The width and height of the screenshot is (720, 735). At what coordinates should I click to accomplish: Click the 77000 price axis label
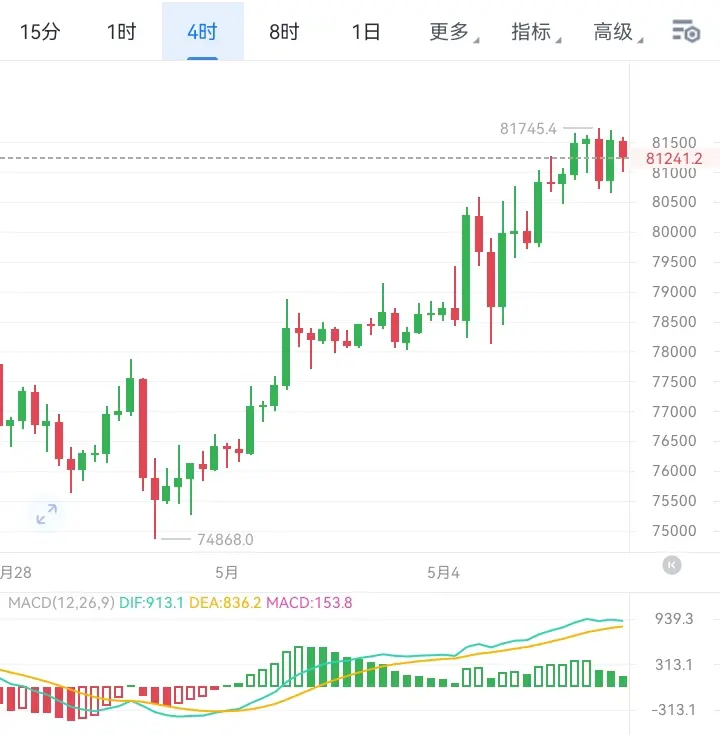674,412
